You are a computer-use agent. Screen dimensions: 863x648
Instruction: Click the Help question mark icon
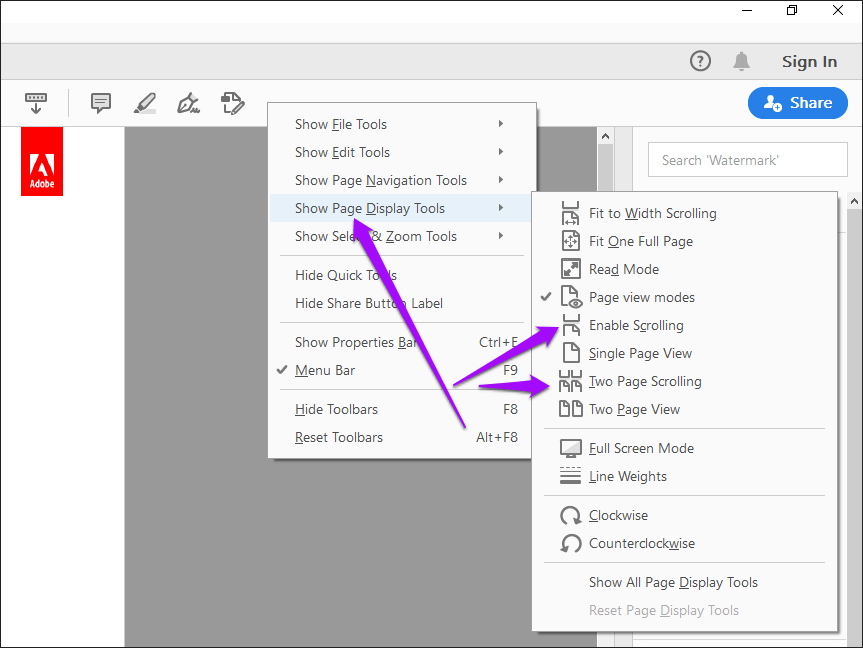[700, 61]
